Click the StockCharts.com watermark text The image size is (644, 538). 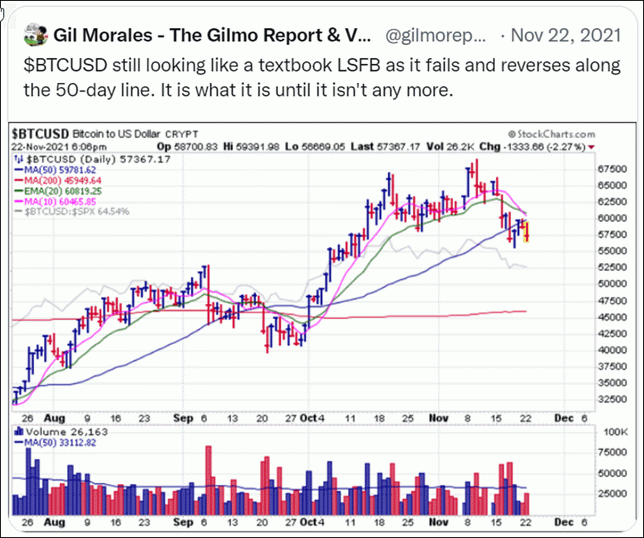551,134
